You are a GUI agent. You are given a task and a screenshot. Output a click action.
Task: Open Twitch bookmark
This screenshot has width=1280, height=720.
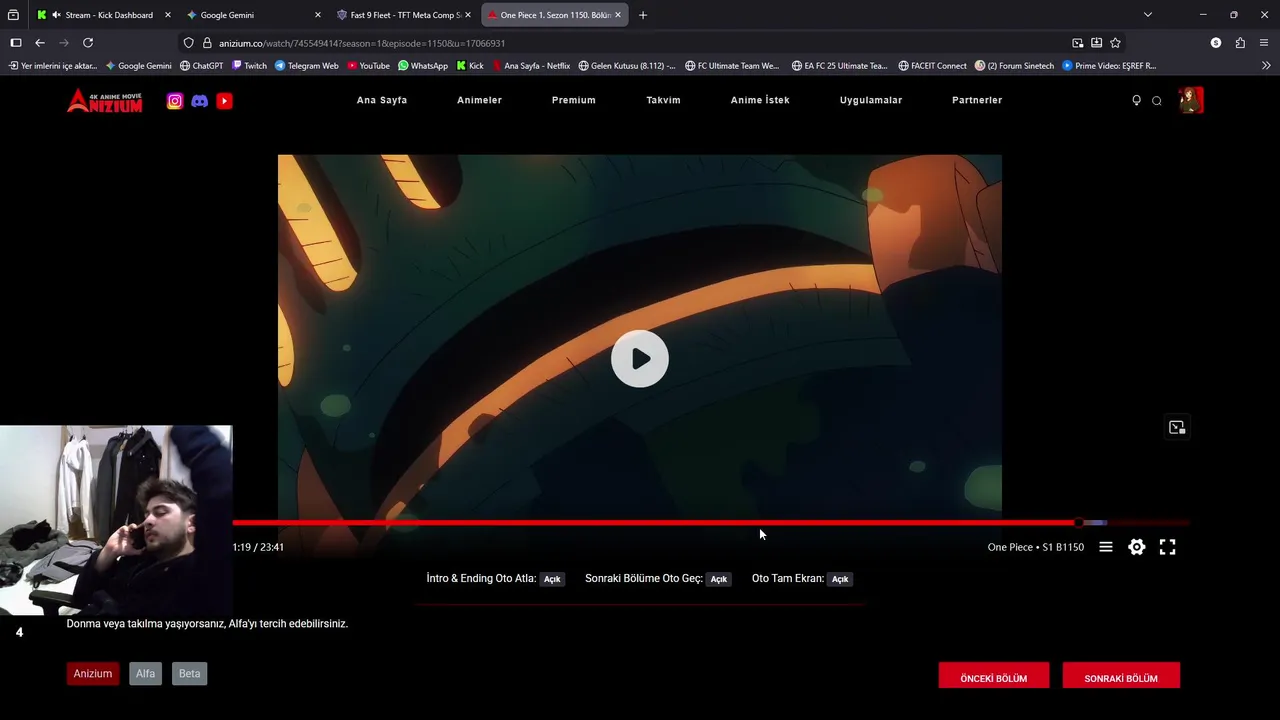click(249, 66)
